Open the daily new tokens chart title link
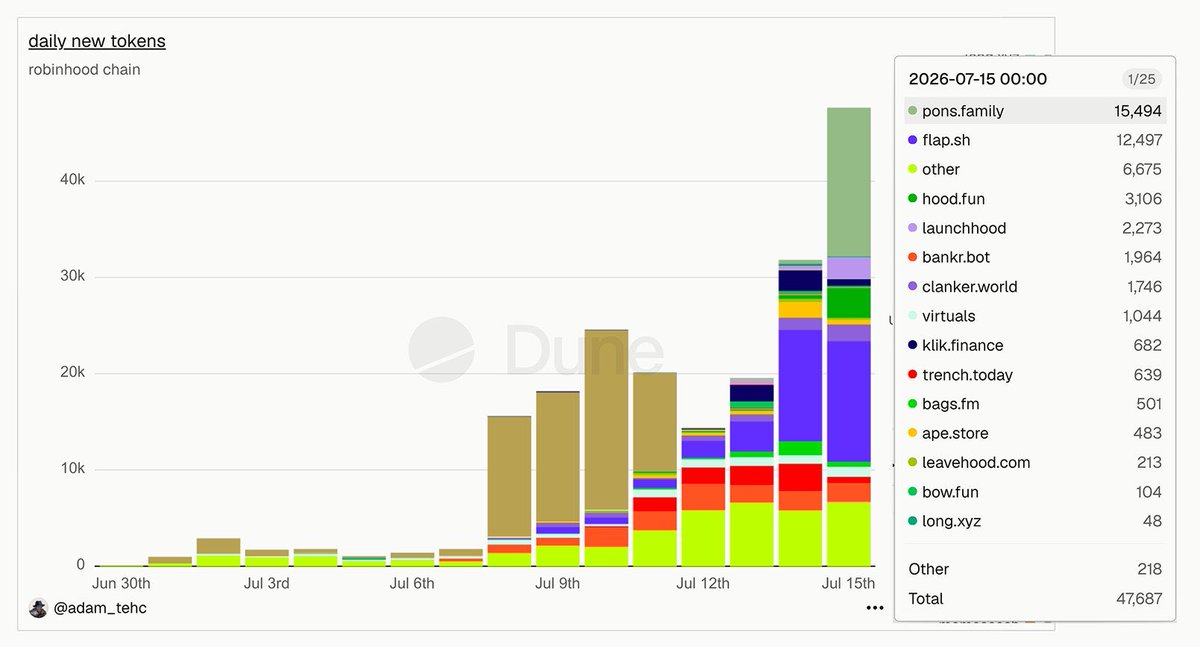The image size is (1200, 647). (97, 41)
